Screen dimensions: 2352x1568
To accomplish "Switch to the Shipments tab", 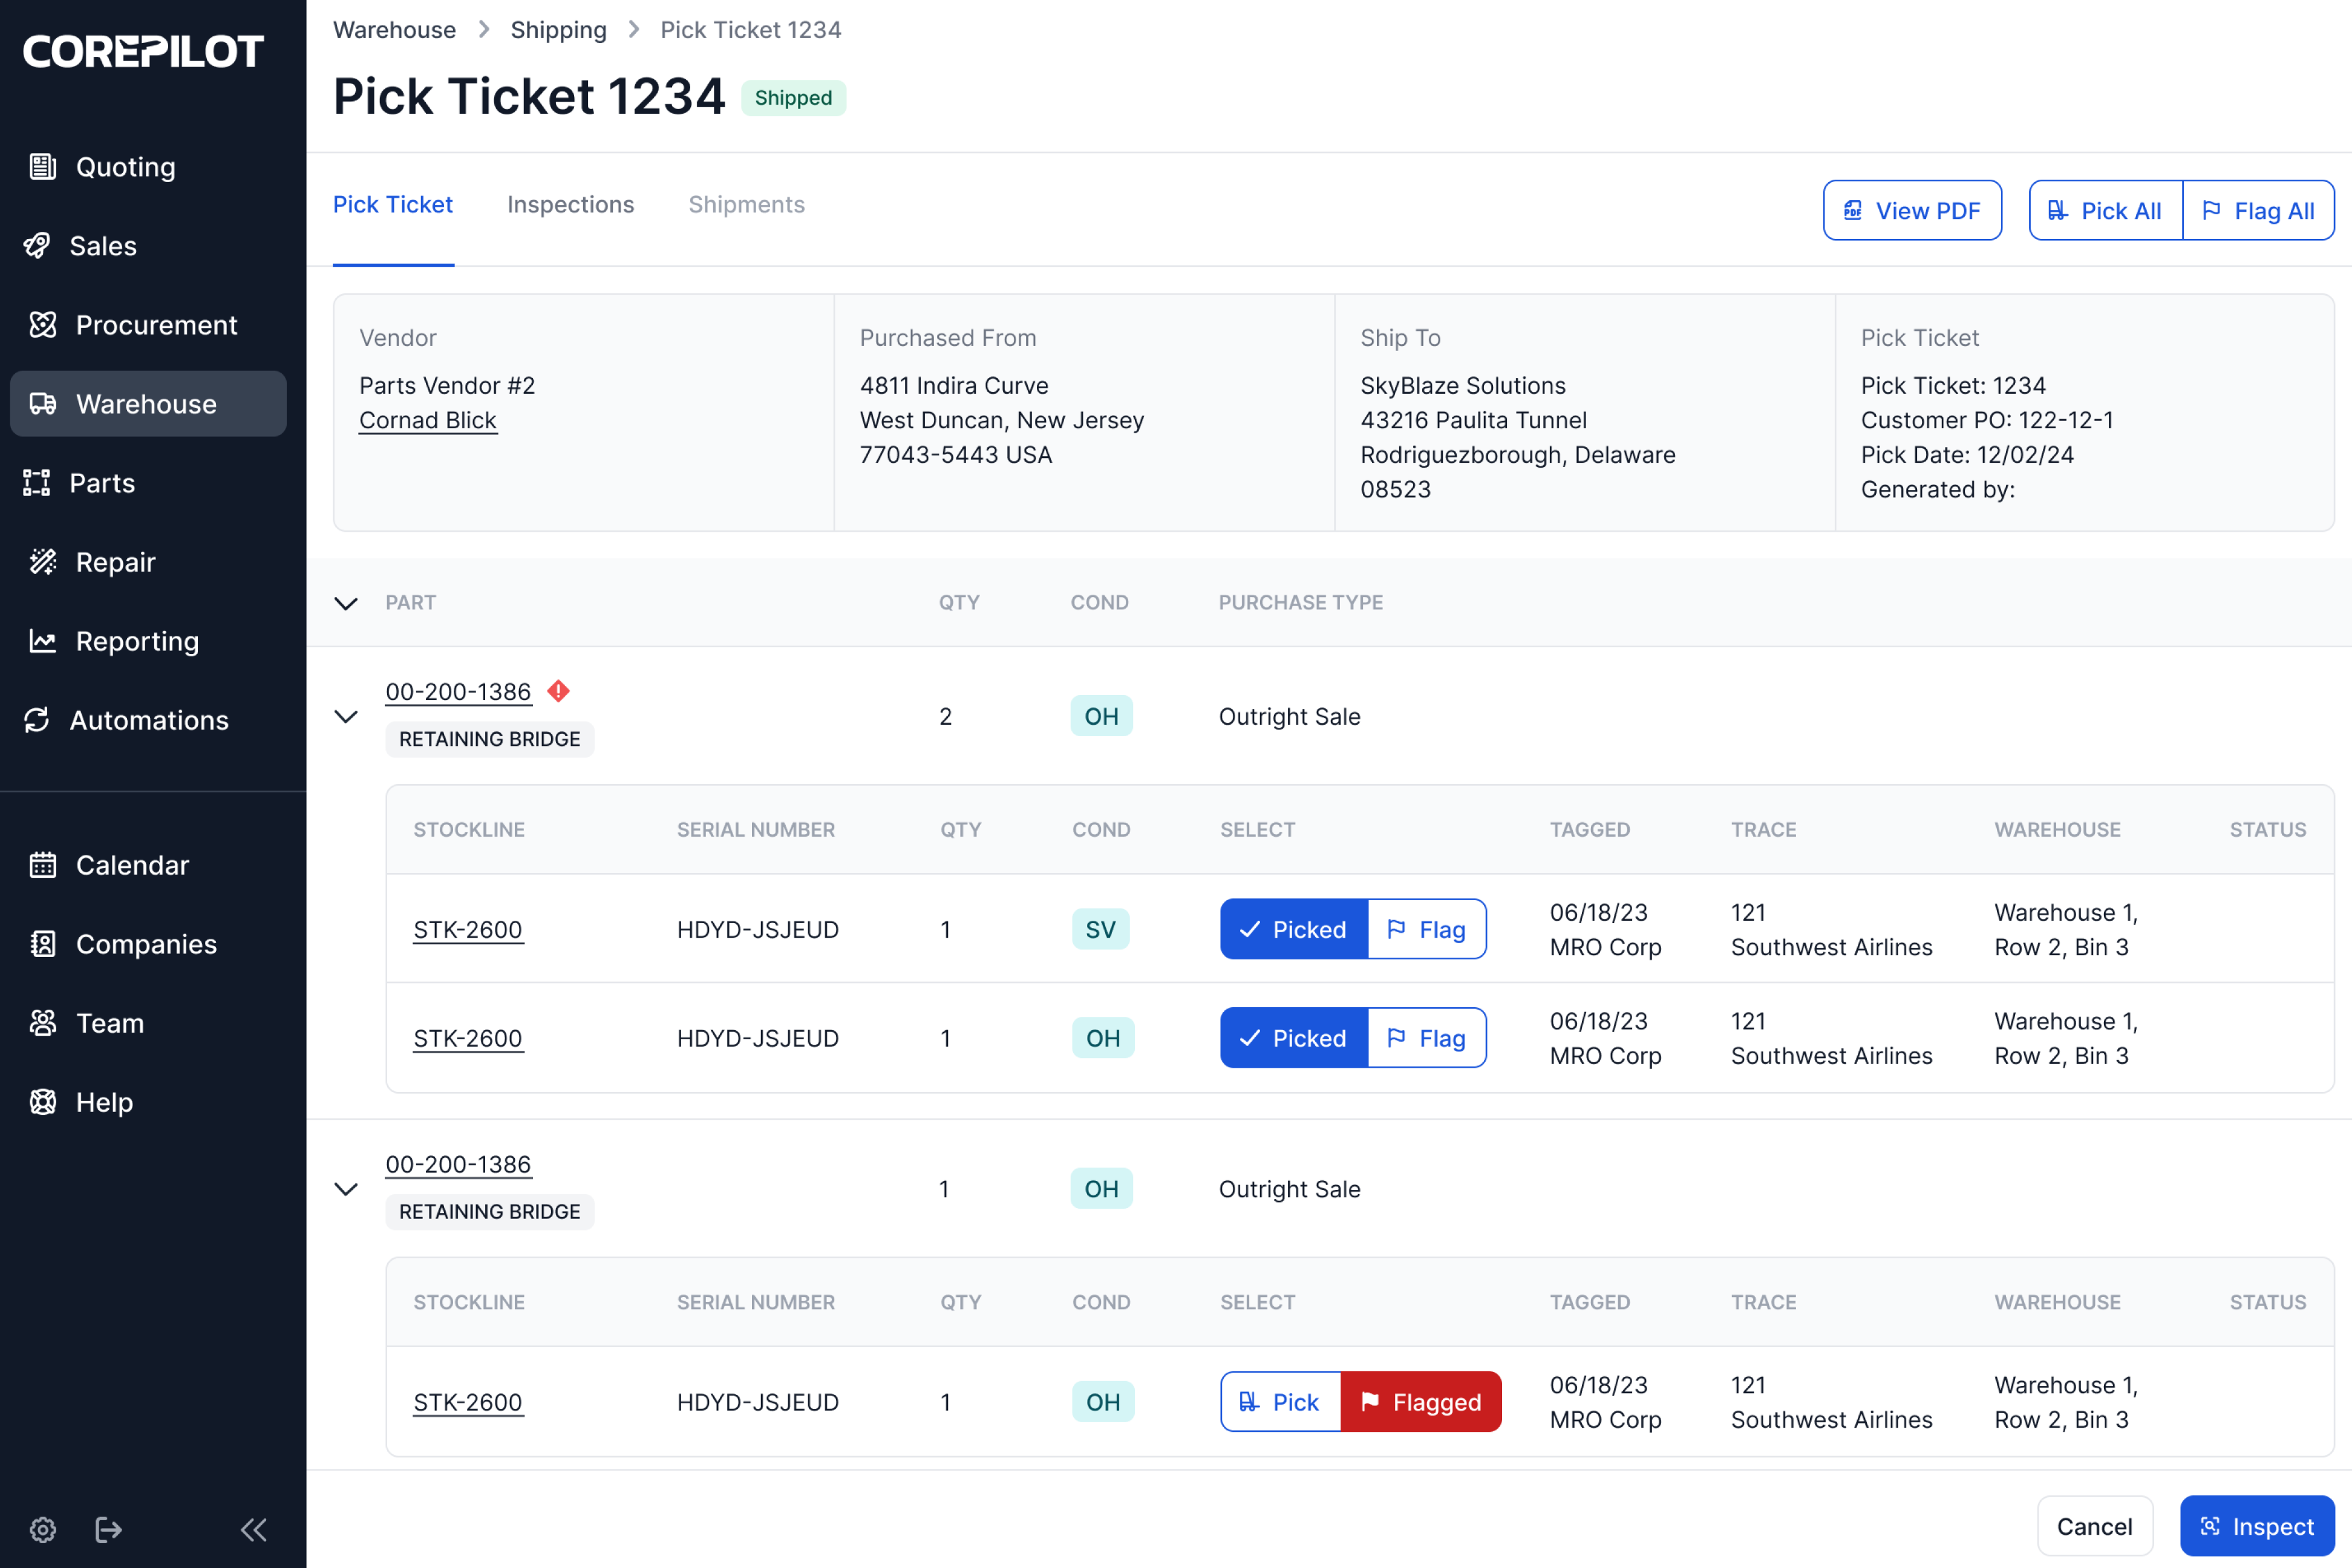I will pyautogui.click(x=746, y=205).
